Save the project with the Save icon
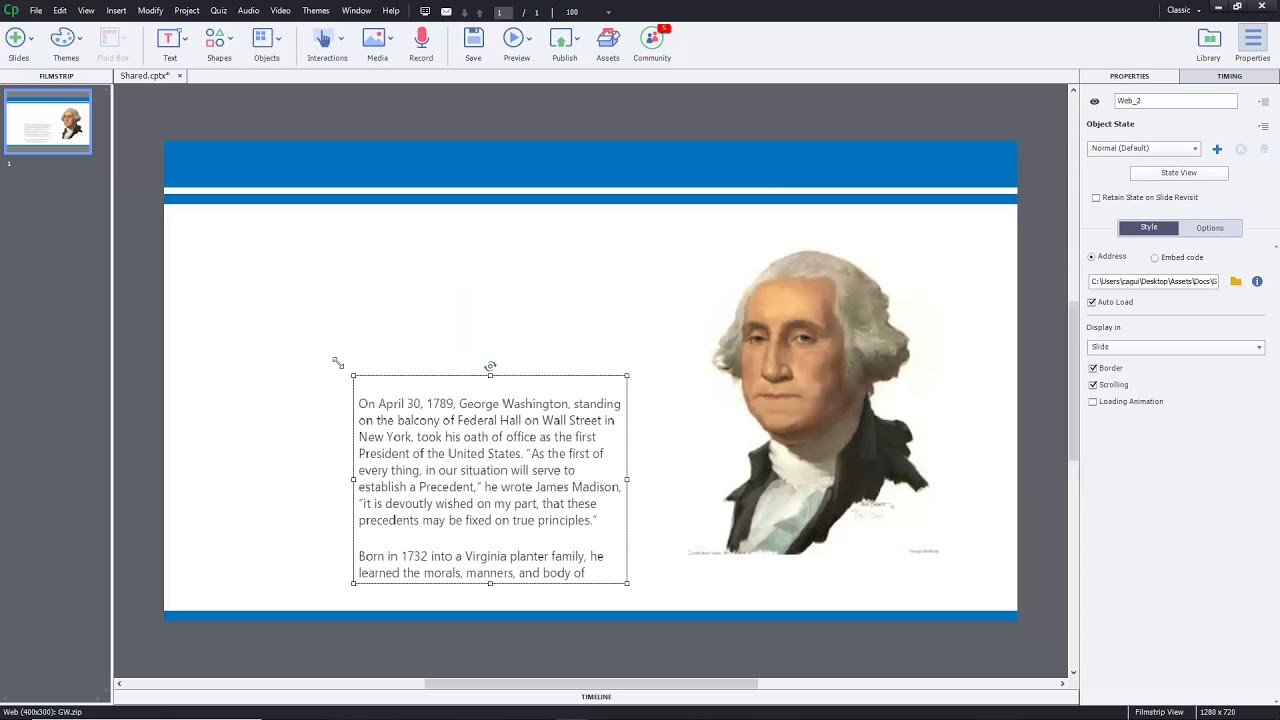Viewport: 1280px width, 720px height. [x=473, y=38]
